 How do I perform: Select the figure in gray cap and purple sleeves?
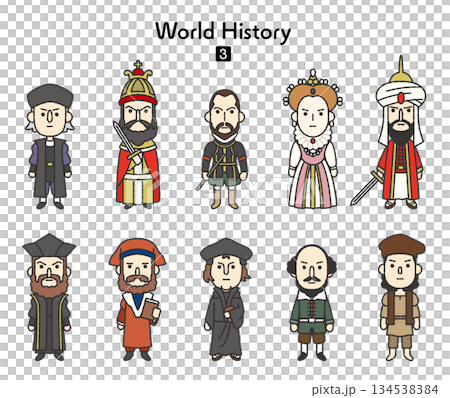pos(50,146)
